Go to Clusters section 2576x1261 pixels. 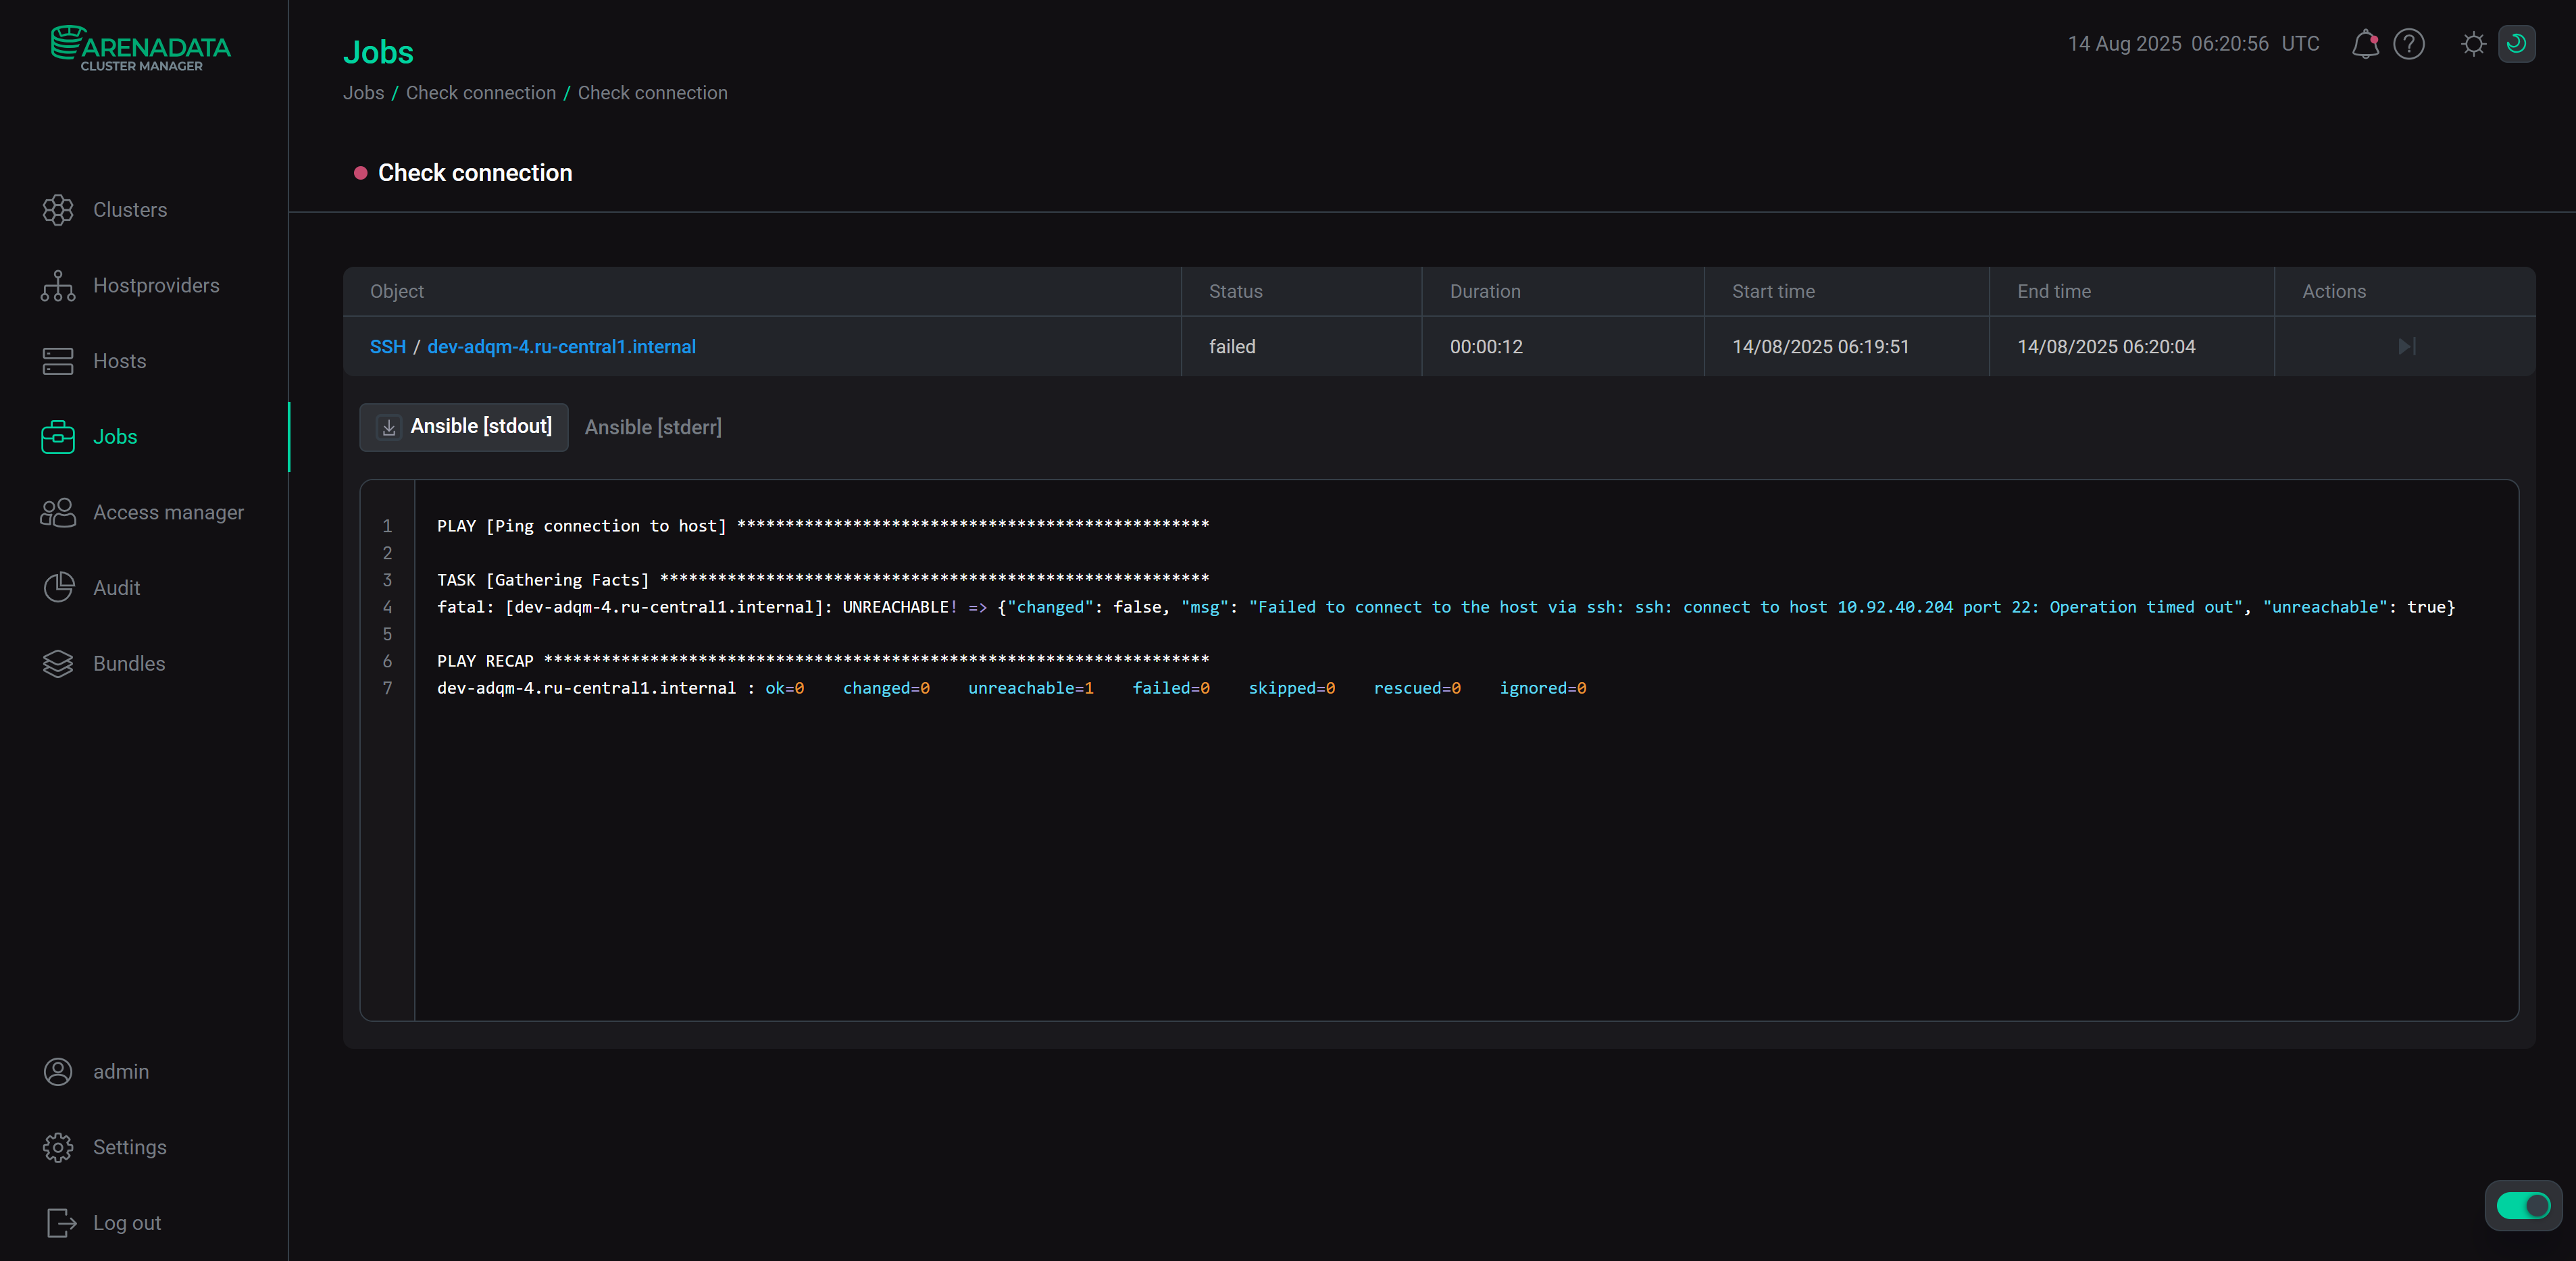pos(130,210)
